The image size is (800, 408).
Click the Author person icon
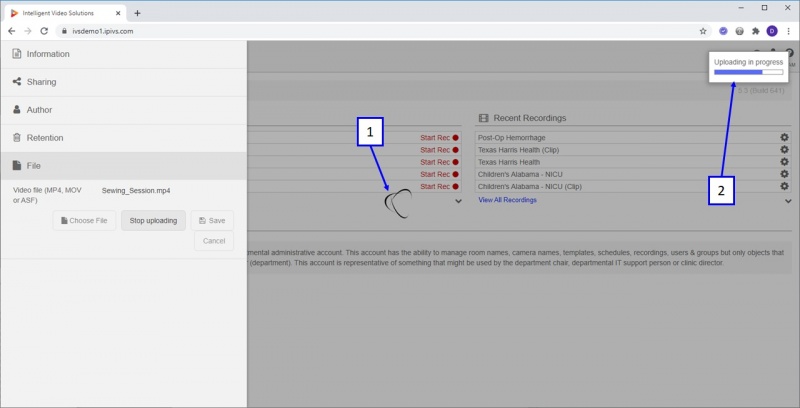pyautogui.click(x=17, y=110)
